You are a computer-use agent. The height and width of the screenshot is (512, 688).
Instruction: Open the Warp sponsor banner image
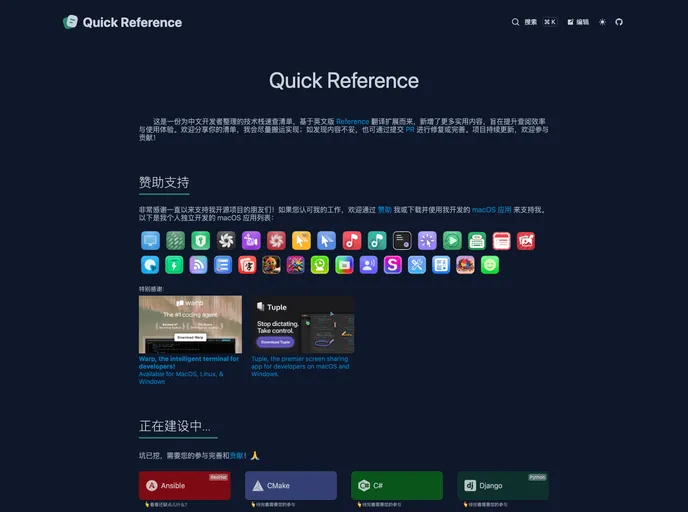pos(190,324)
